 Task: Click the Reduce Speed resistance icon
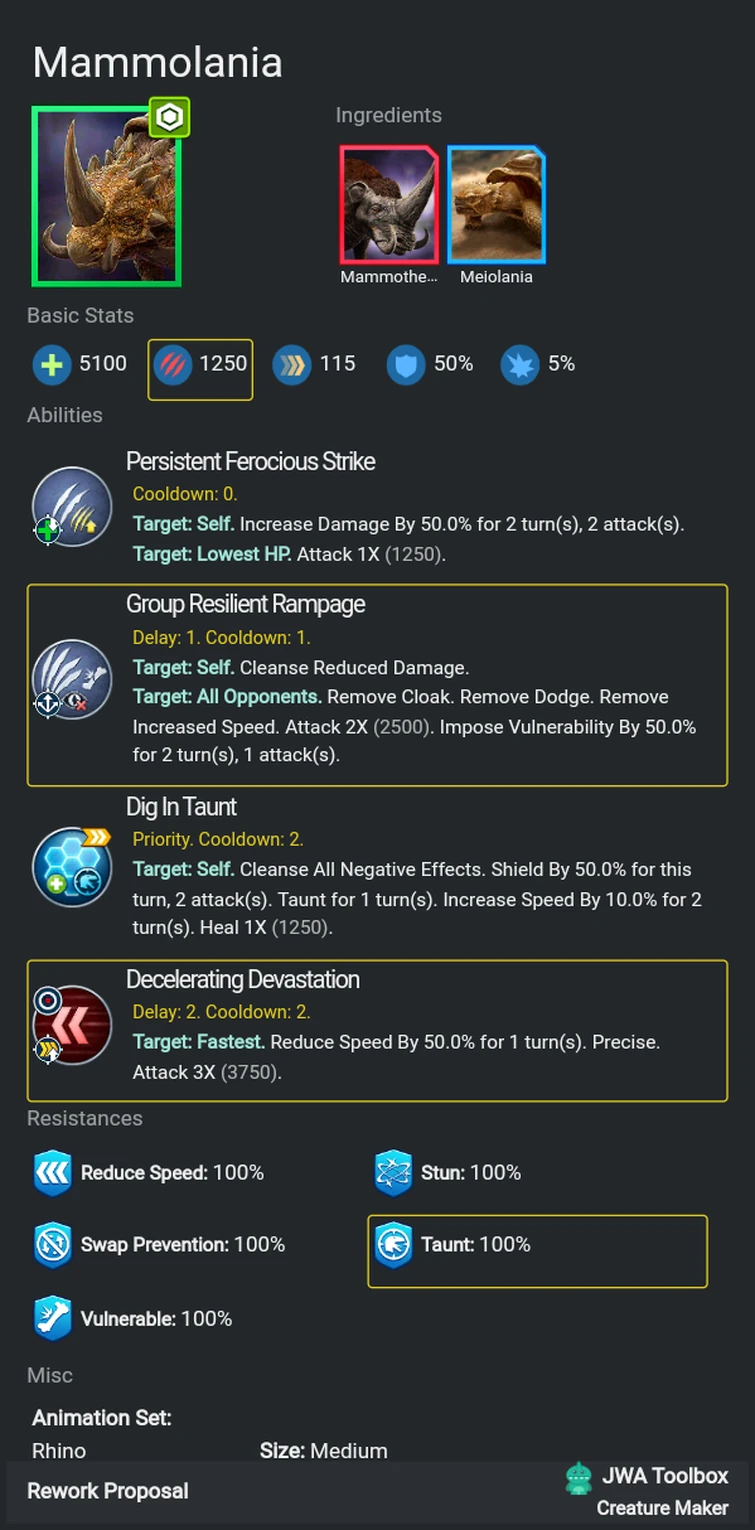53,1173
